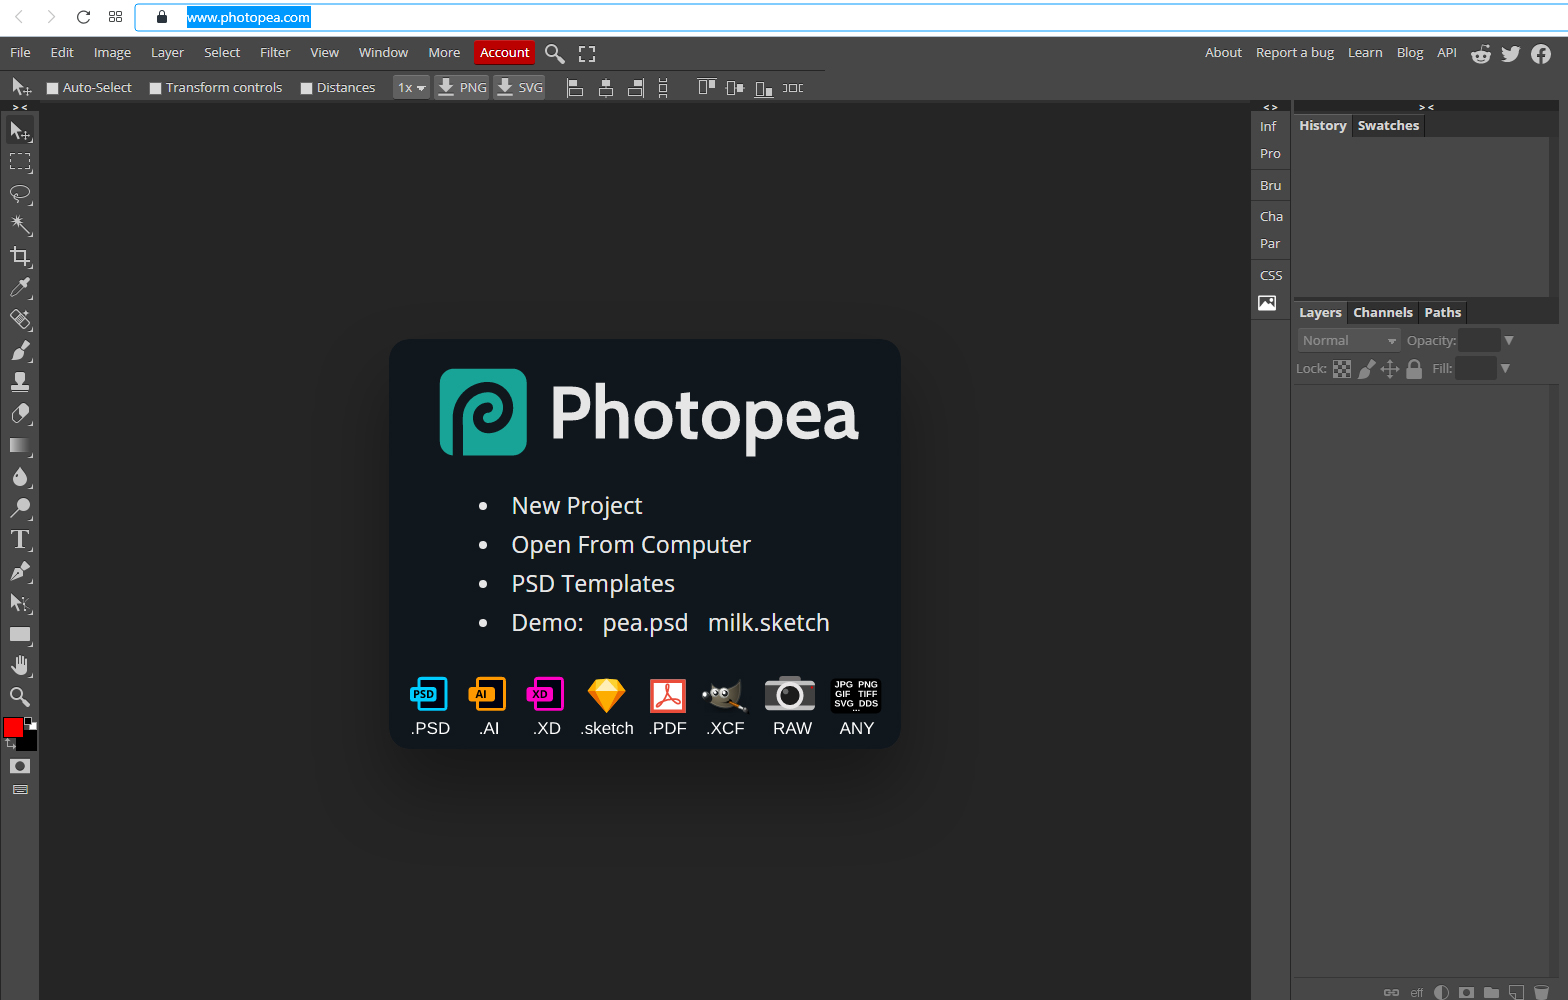
Task: Toggle lock transparent pixels checkerboard icon
Action: pos(1342,369)
